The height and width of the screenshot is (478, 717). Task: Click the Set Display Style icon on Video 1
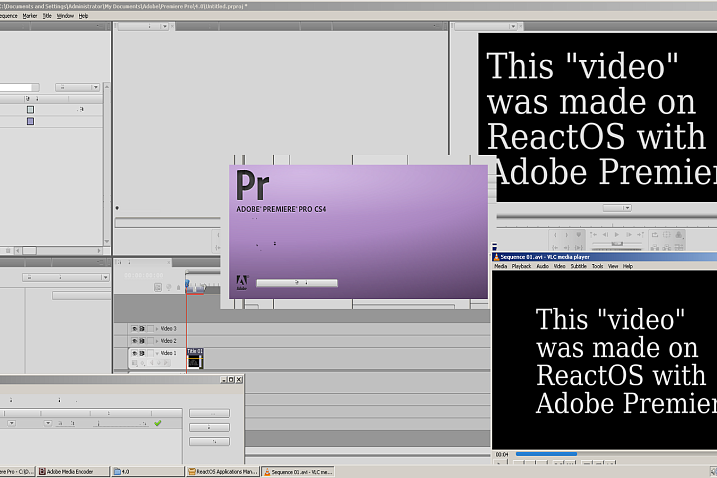point(134,363)
